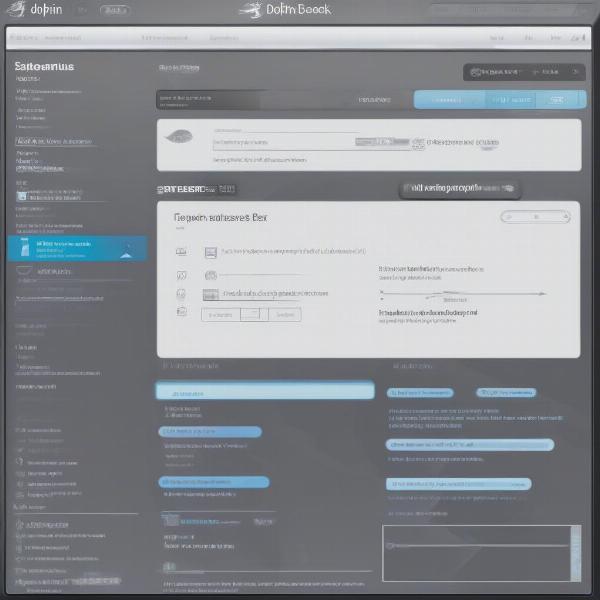The height and width of the screenshot is (600, 600).
Task: Select the highlighted blue item in the sidebar
Action: pos(77,248)
